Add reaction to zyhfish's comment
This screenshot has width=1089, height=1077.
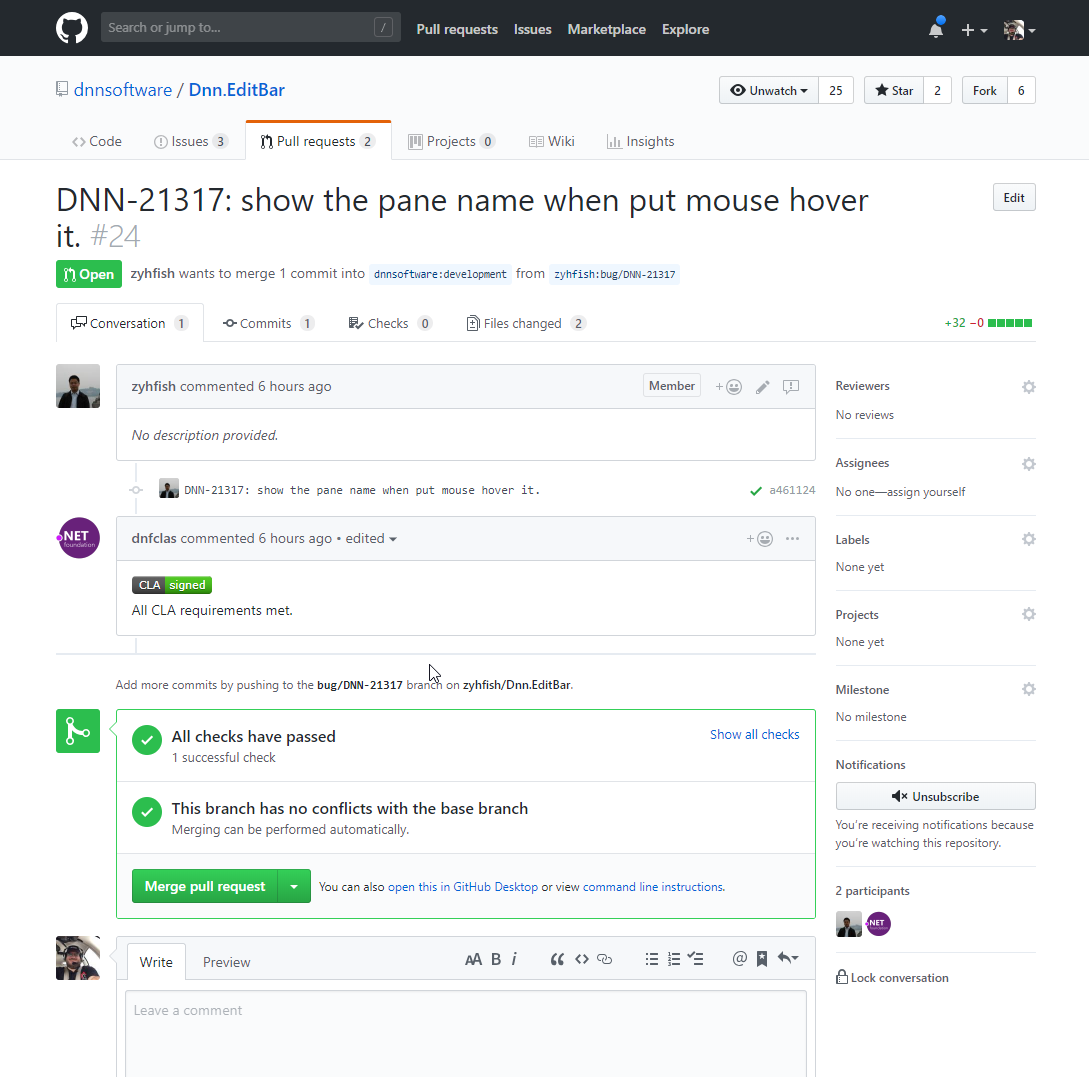pos(729,387)
